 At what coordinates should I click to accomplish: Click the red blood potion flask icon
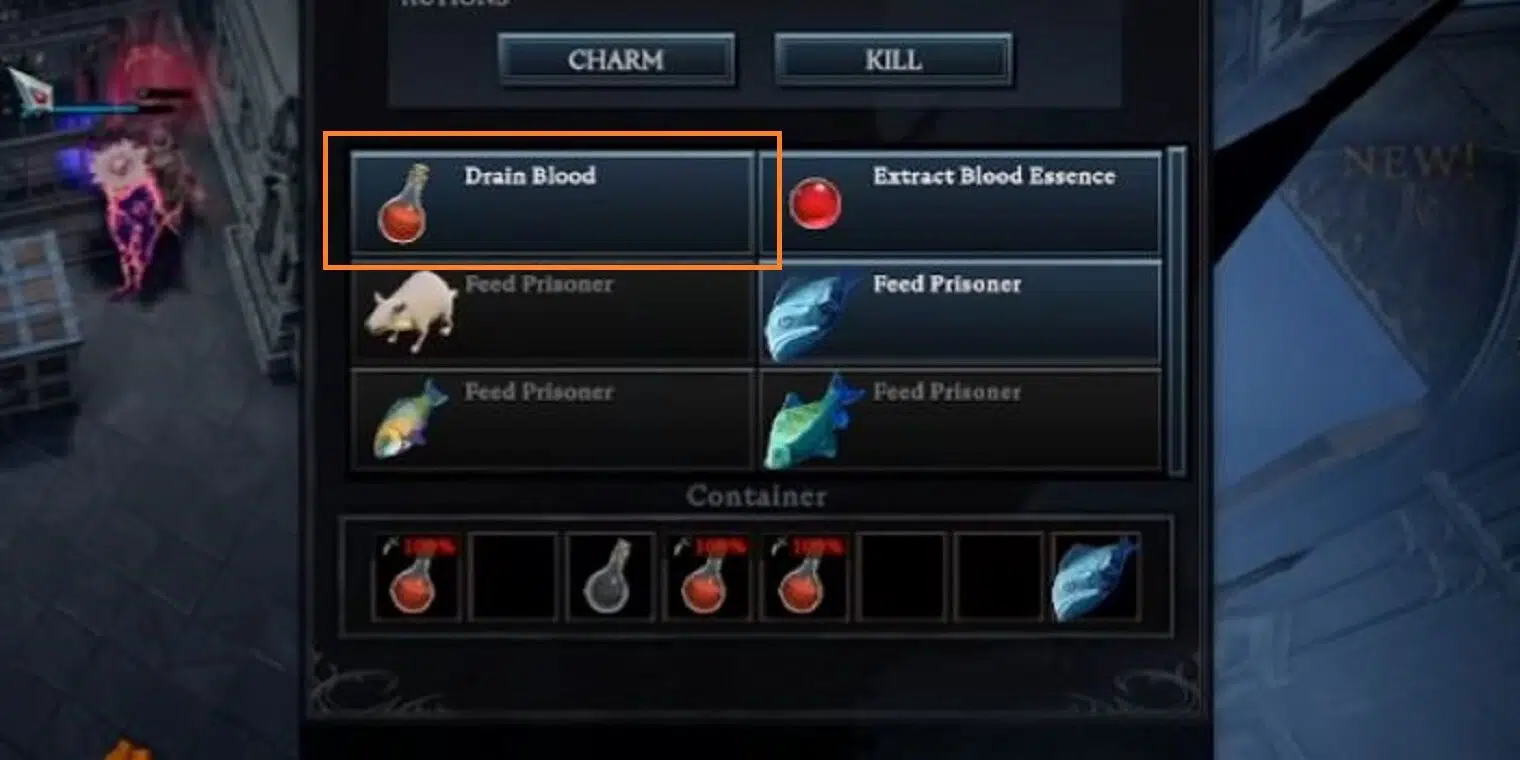coord(402,205)
